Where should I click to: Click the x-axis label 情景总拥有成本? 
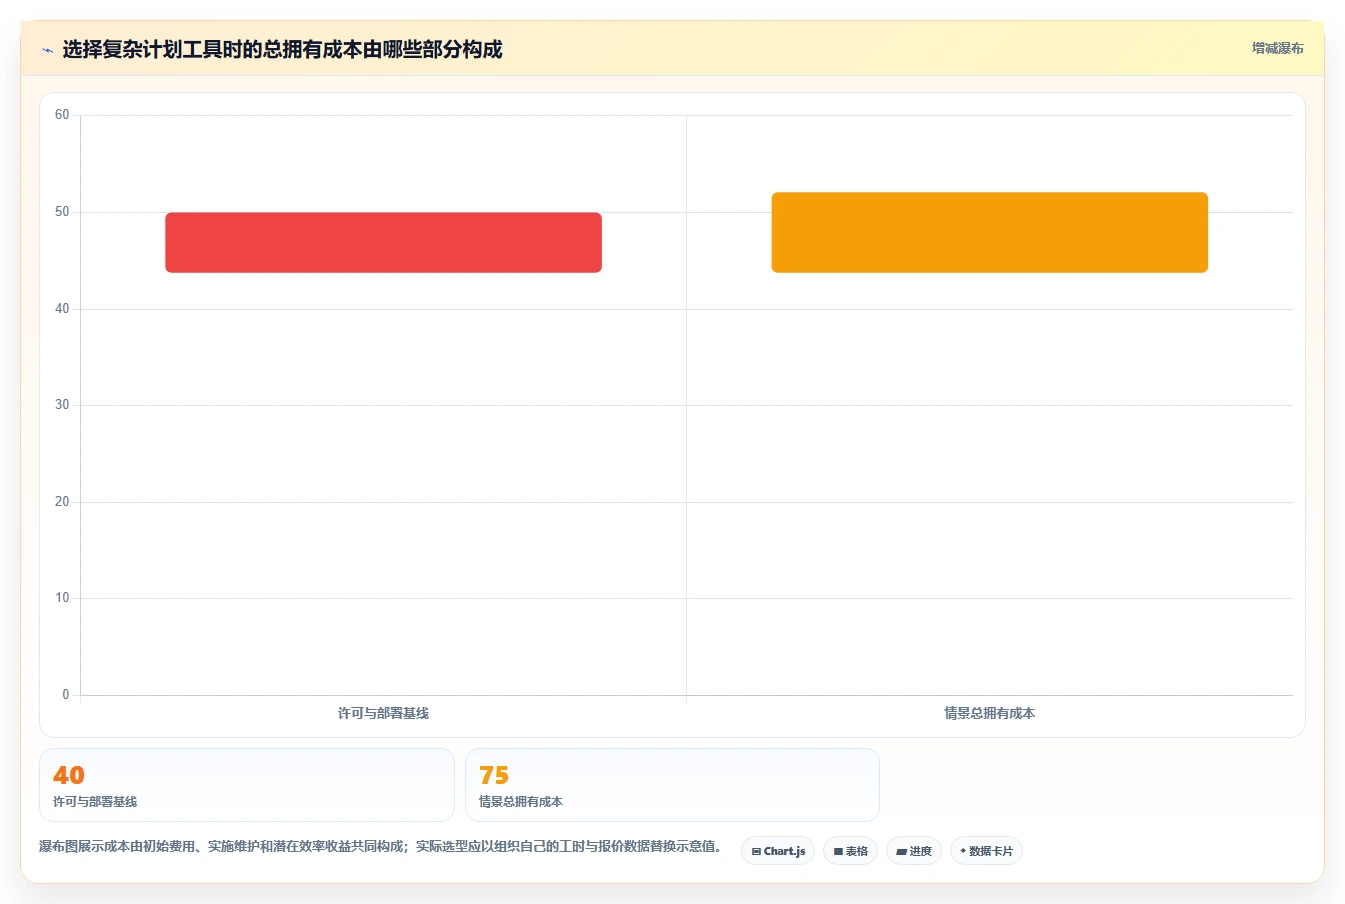989,713
